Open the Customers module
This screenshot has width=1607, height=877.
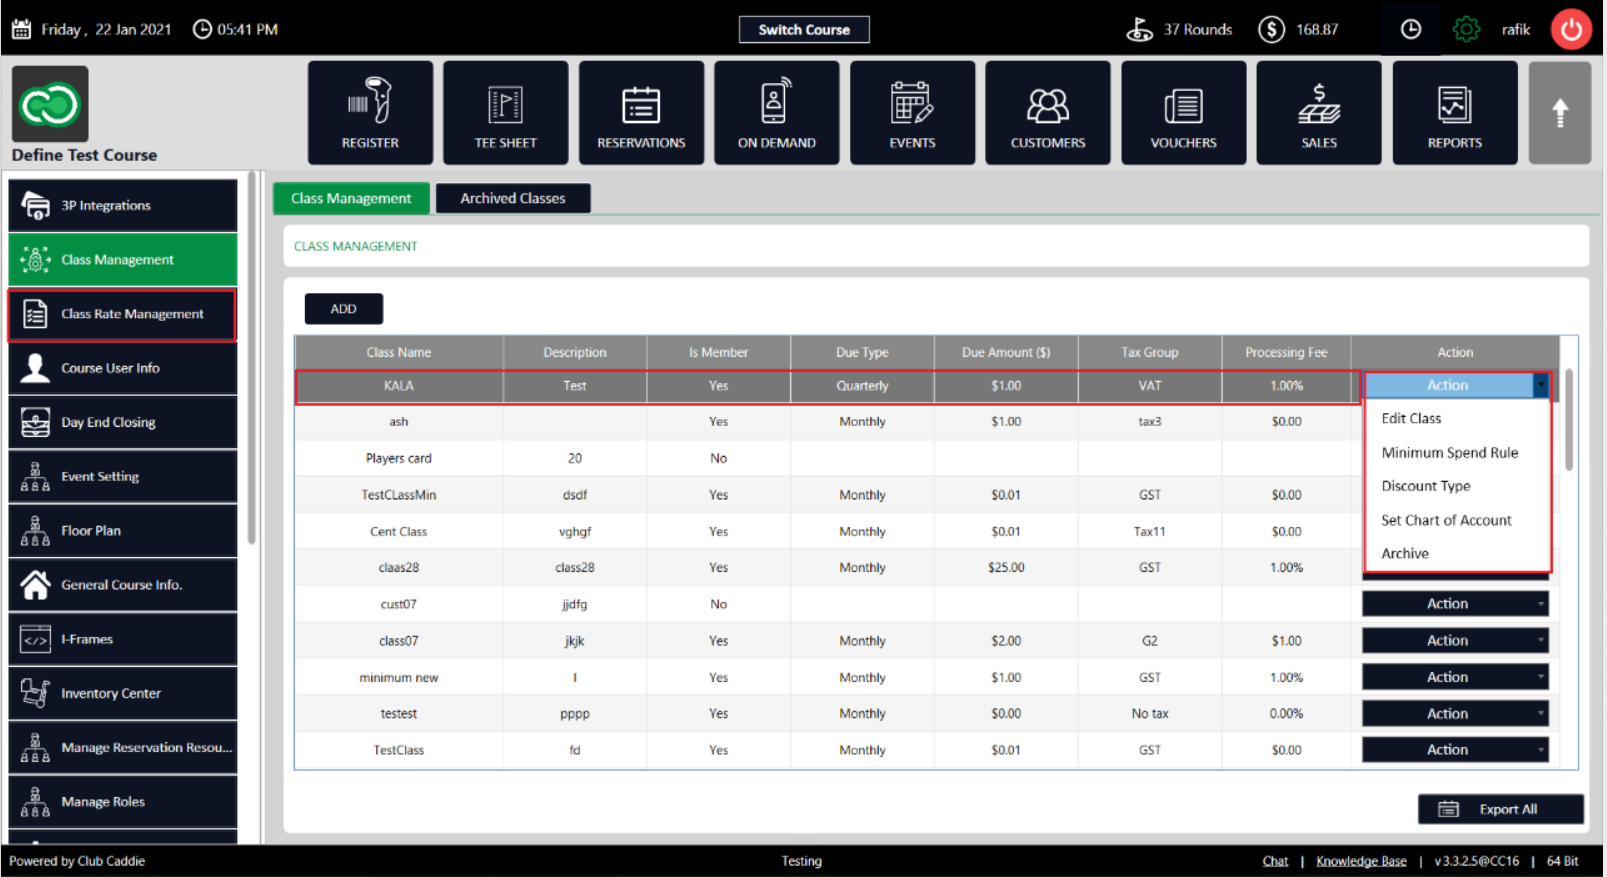1047,112
